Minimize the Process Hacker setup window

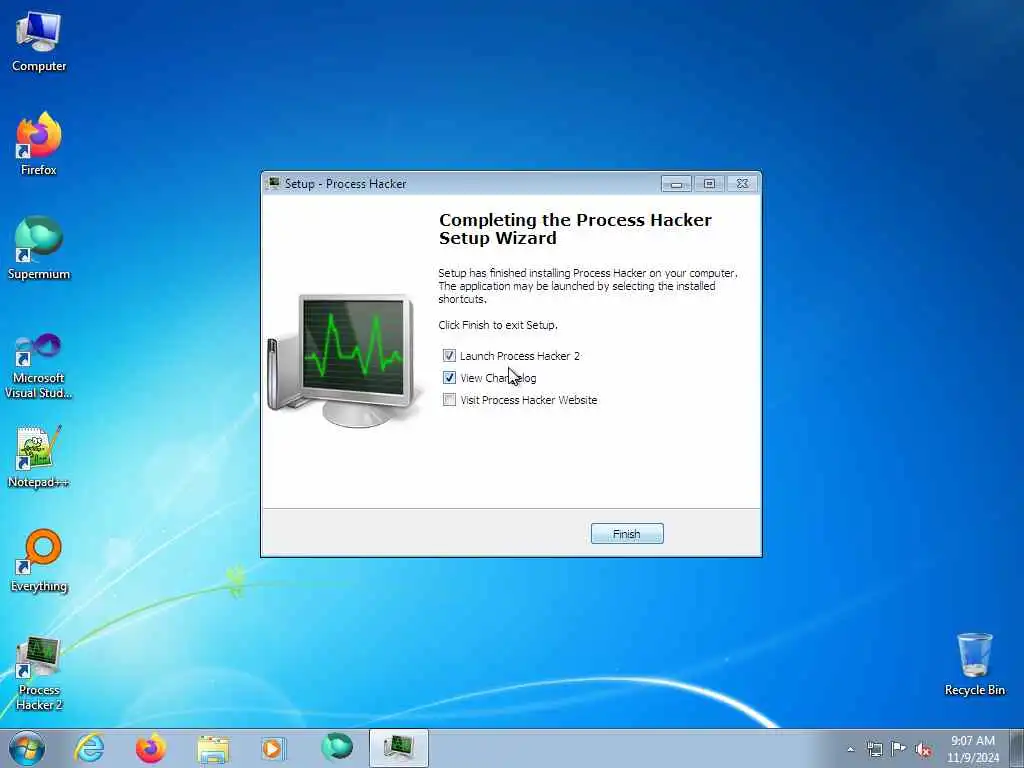click(676, 184)
